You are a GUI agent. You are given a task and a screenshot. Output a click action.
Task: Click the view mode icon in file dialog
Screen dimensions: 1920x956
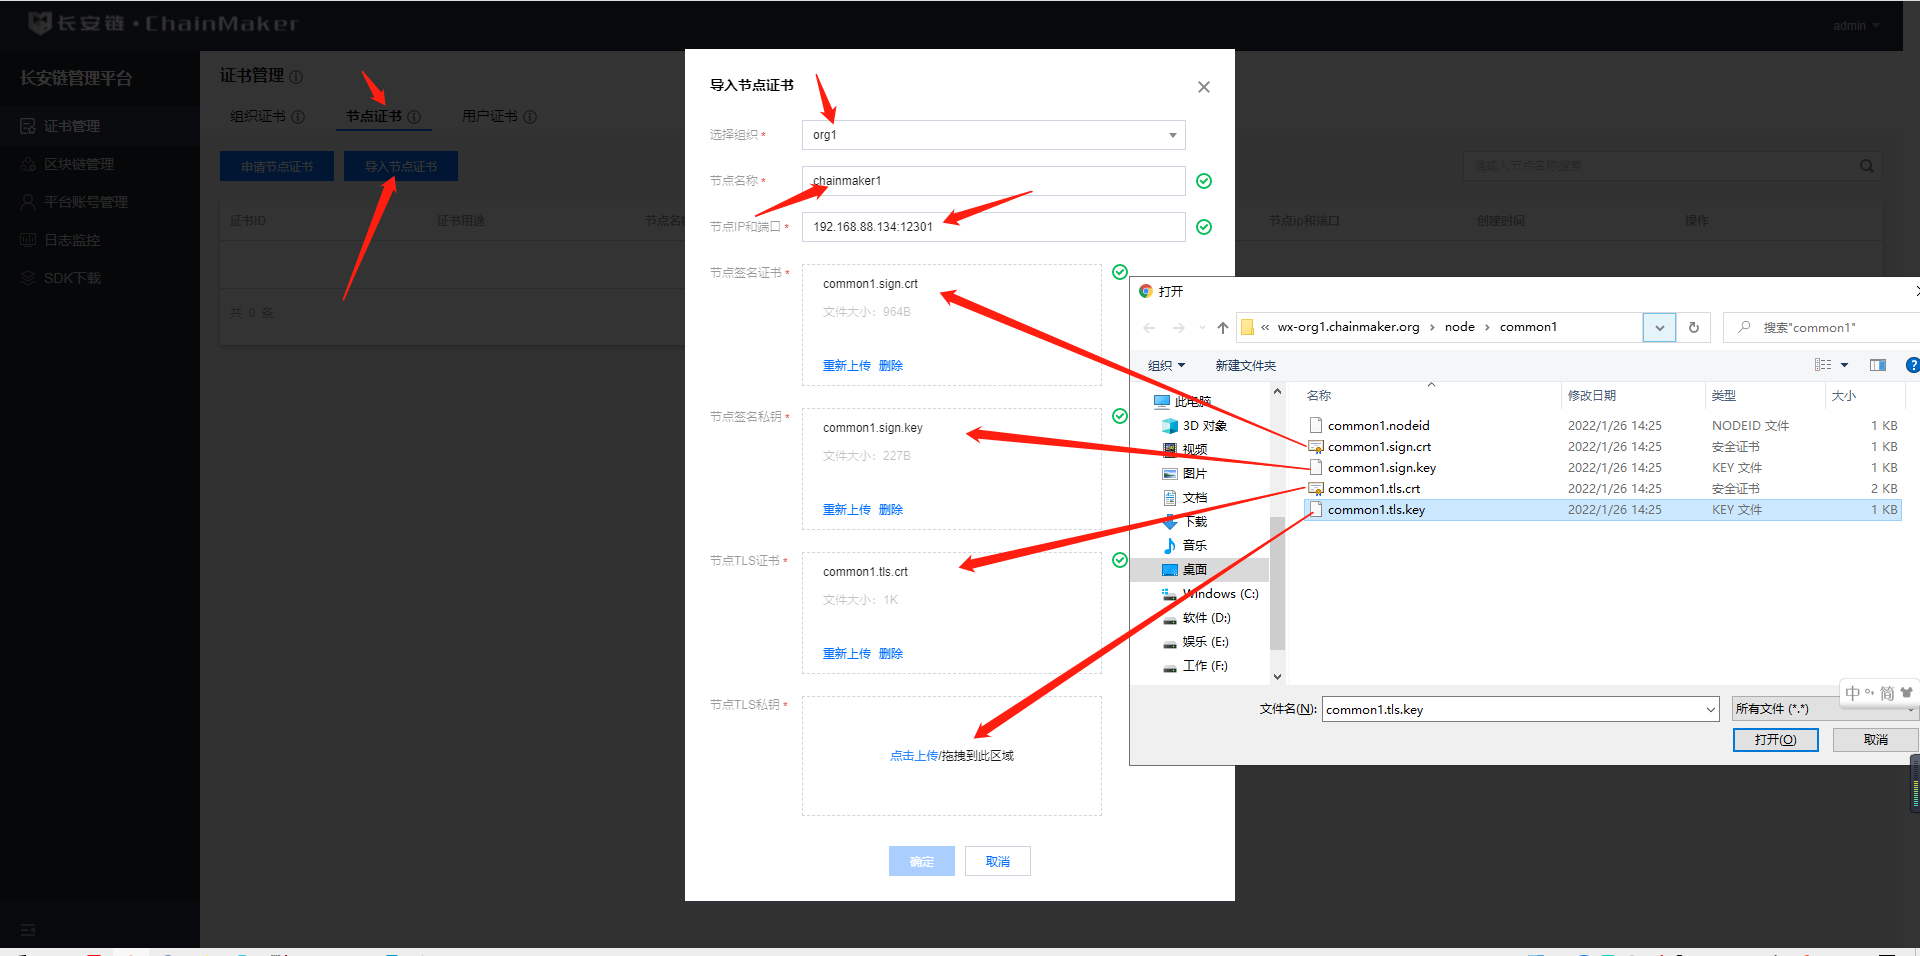(1823, 365)
